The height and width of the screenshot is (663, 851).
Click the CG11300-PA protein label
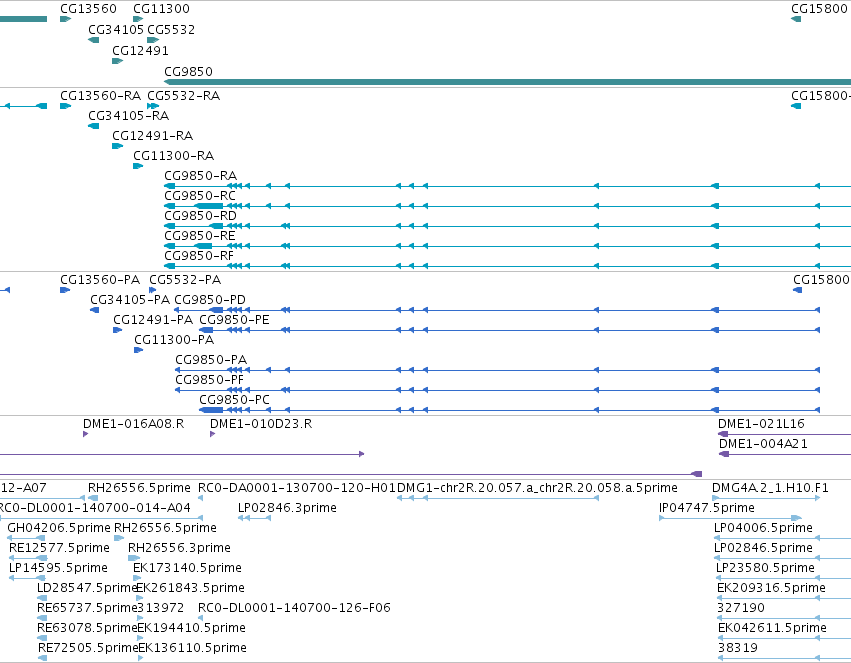pyautogui.click(x=174, y=340)
